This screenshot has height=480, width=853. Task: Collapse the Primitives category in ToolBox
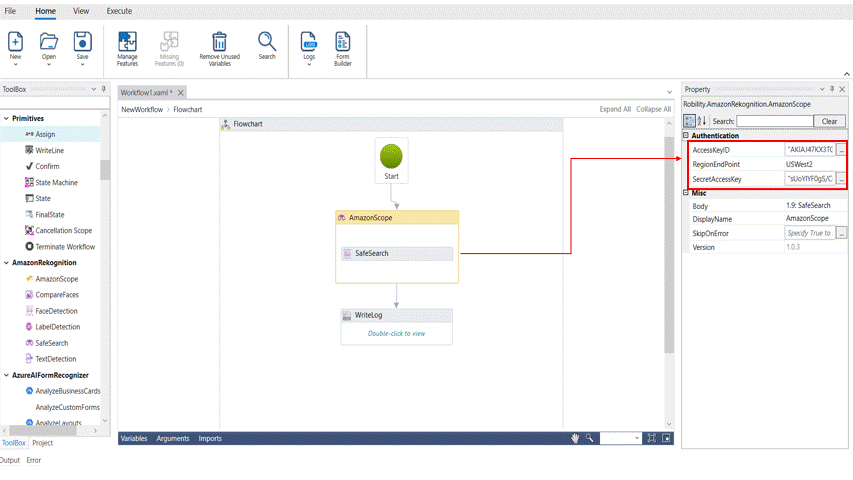click(6, 119)
